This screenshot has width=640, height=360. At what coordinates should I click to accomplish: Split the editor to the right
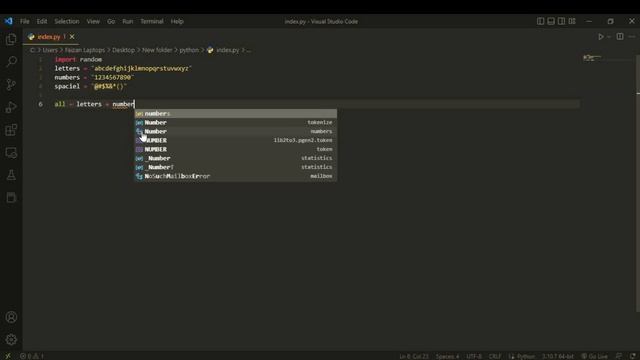tap(620, 37)
